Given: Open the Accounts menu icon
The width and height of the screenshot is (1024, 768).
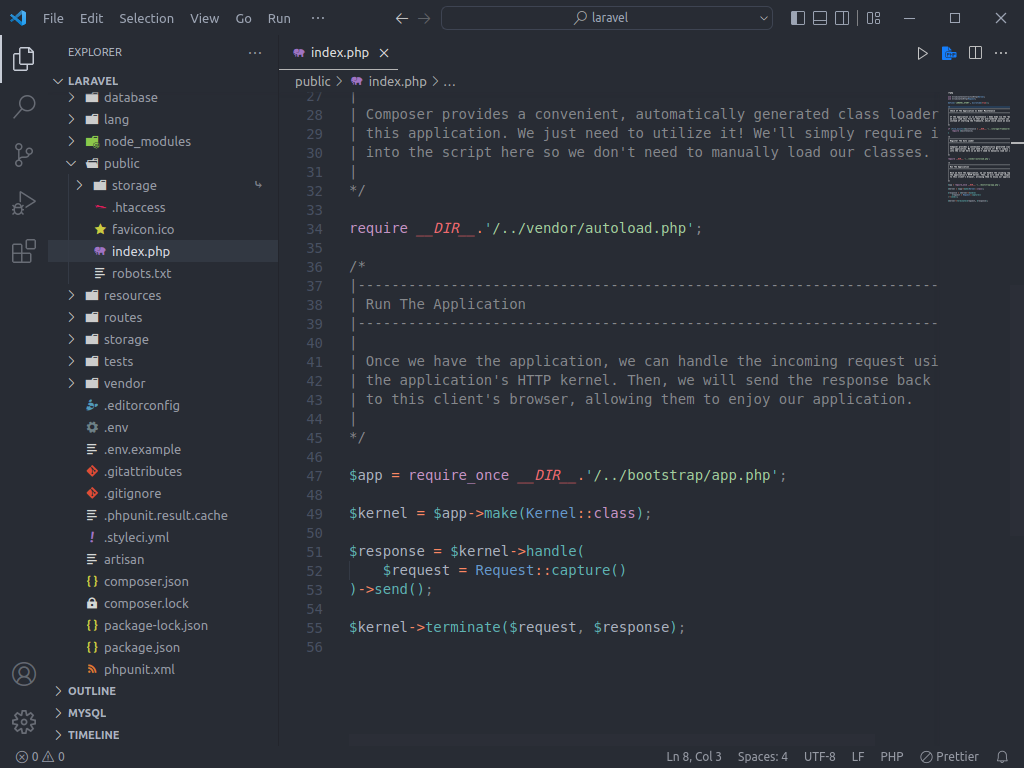Looking at the screenshot, I should [24, 674].
